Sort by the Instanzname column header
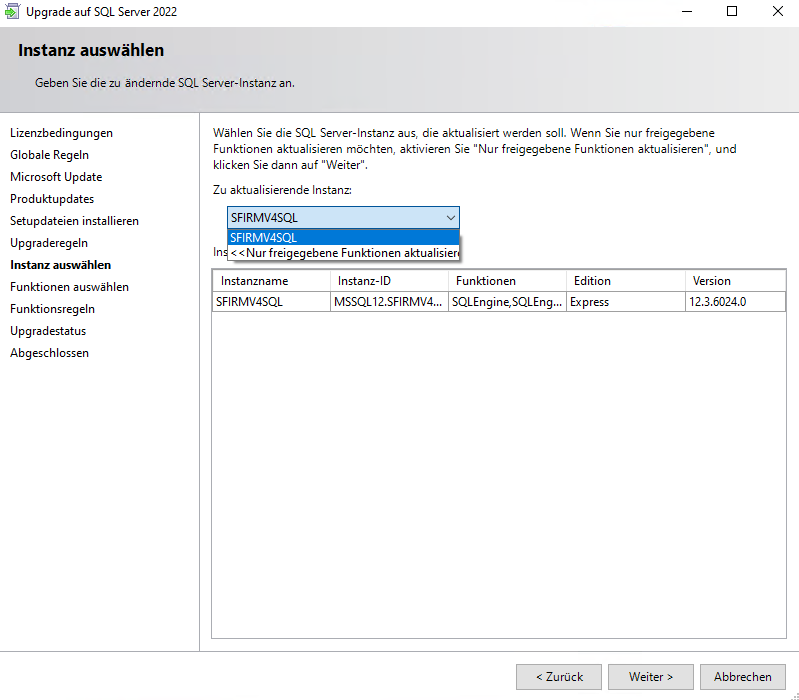The width and height of the screenshot is (799, 700). 272,281
